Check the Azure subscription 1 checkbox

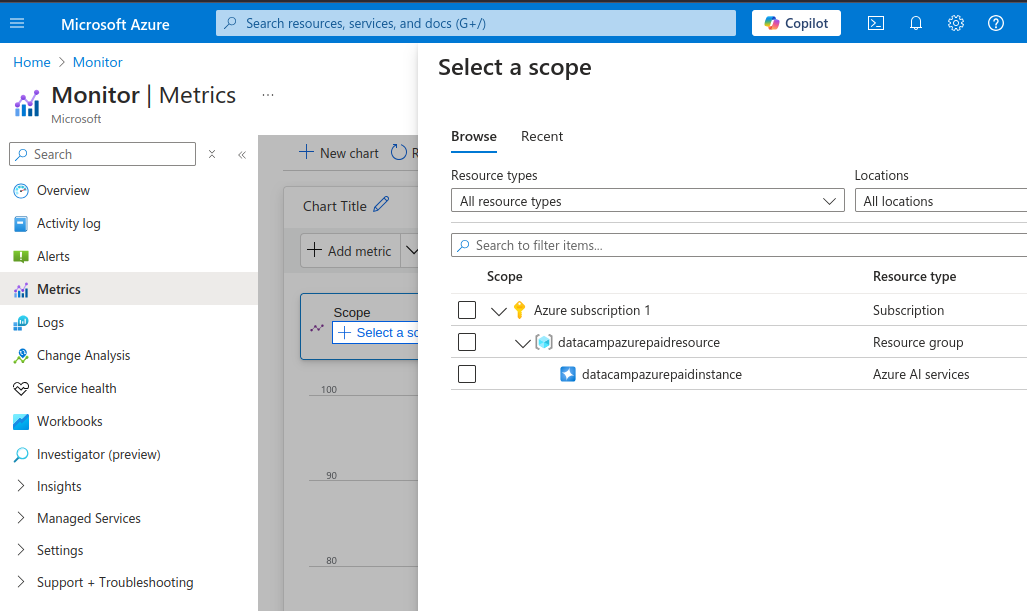(467, 310)
